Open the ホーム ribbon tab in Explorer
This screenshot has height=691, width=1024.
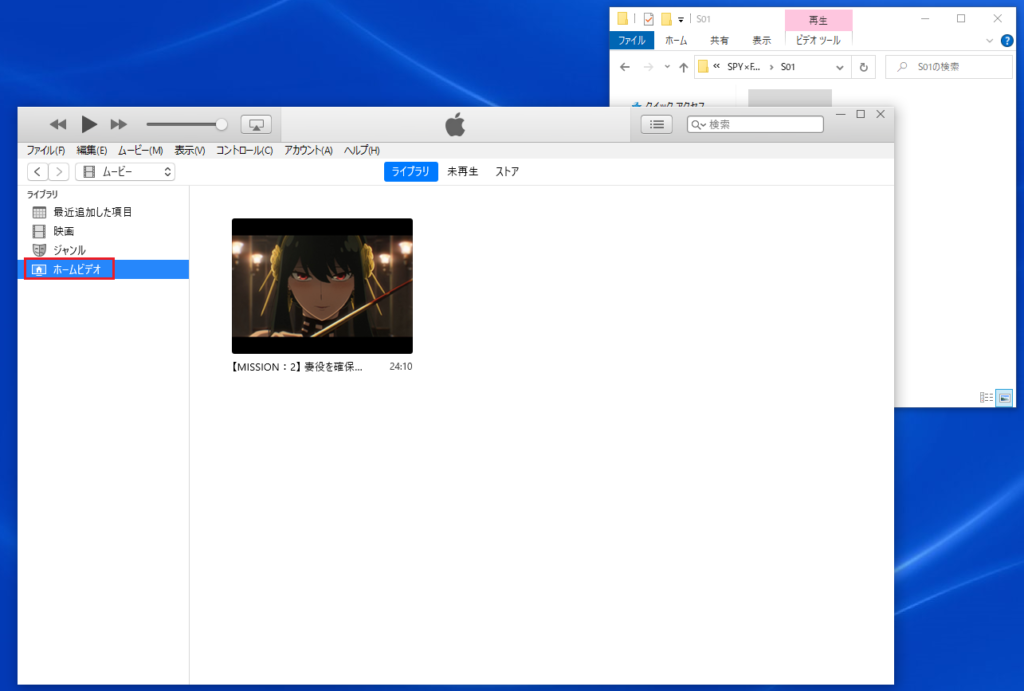click(676, 40)
